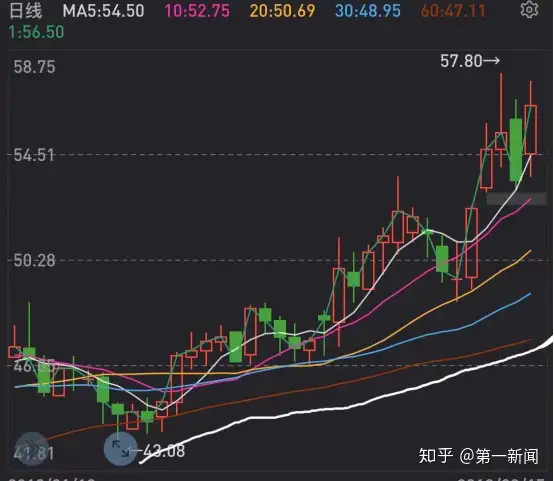Select the last red candlestick on the right

(x=531, y=129)
